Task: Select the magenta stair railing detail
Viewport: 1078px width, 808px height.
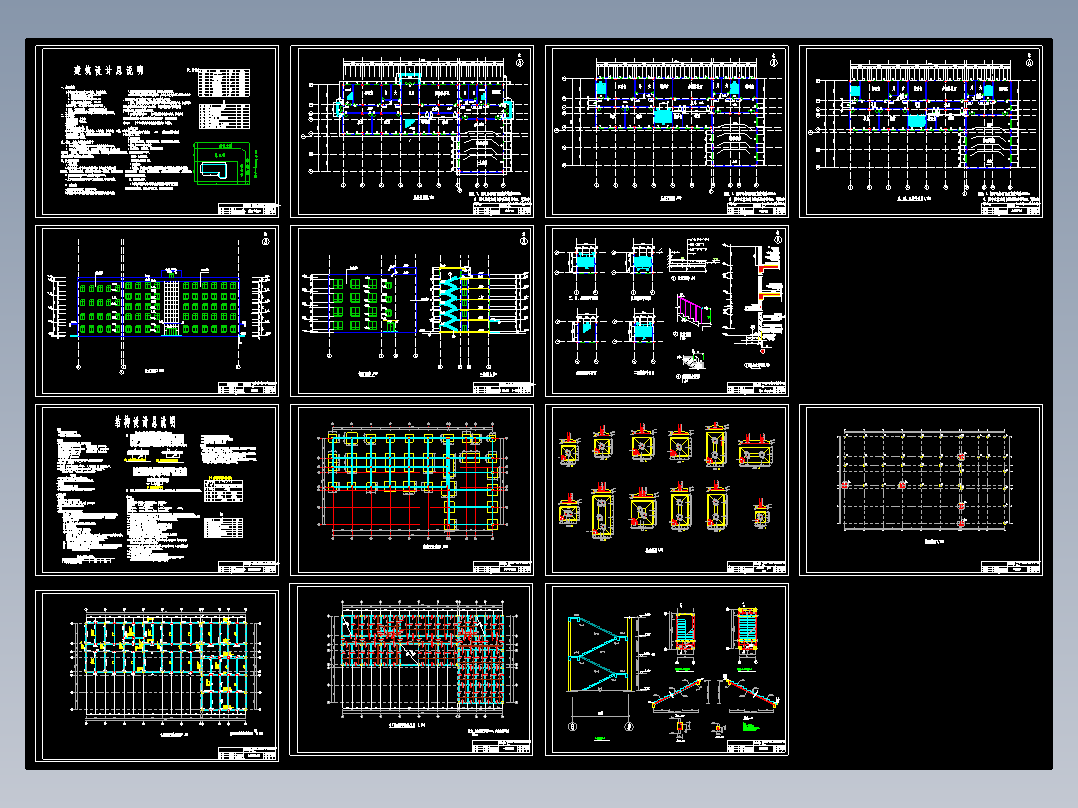Action: coord(694,310)
